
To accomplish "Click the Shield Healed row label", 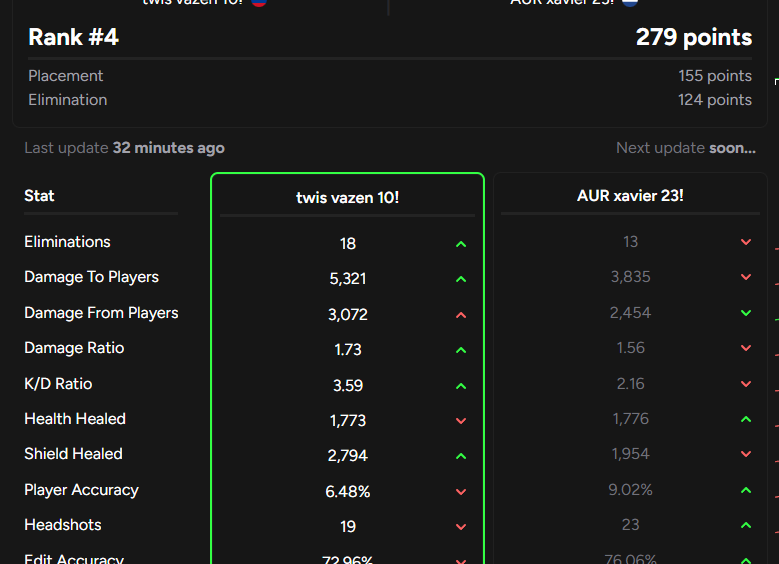I will tap(73, 454).
